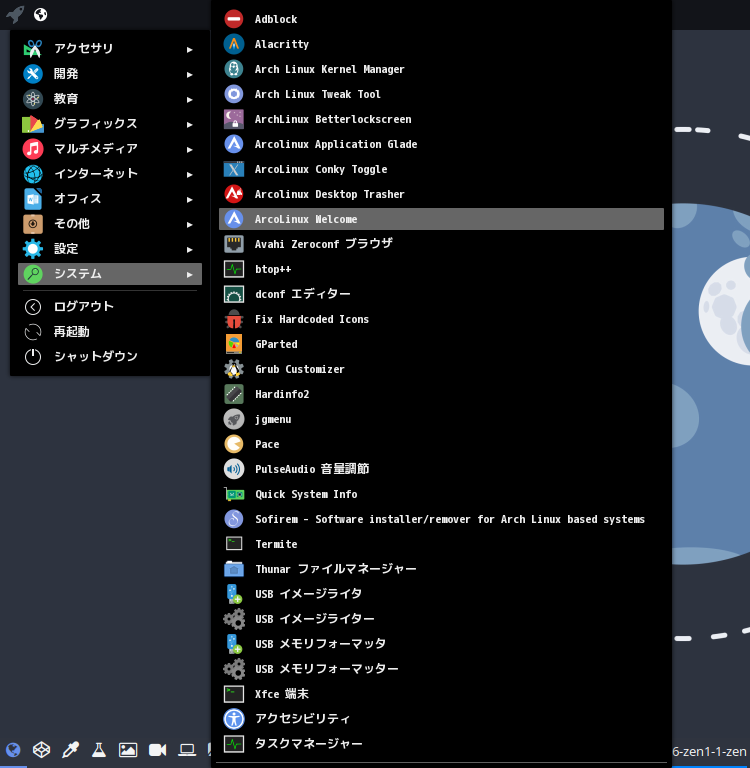750x768 pixels.
Task: Click the video camera icon in bottom panel
Action: pyautogui.click(x=157, y=749)
